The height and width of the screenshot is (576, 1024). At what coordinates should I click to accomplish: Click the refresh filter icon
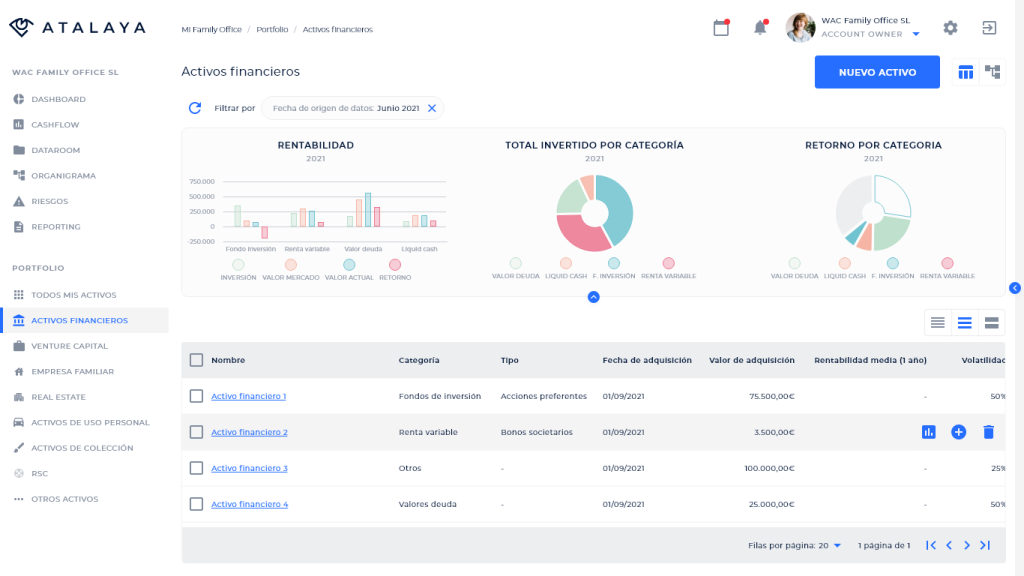point(195,108)
